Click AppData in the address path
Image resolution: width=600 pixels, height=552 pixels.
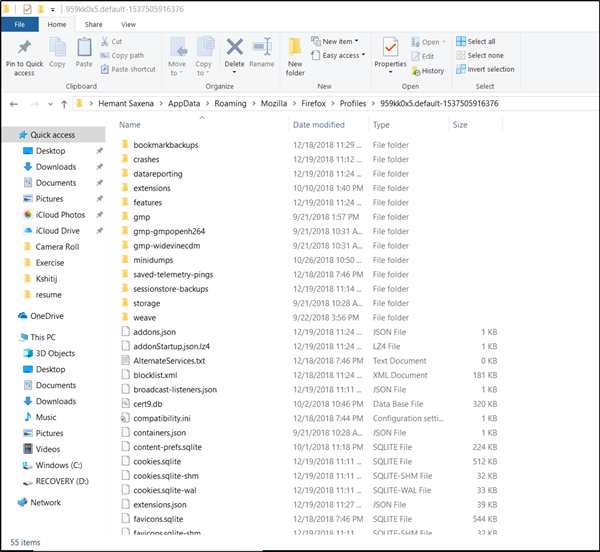coord(184,104)
